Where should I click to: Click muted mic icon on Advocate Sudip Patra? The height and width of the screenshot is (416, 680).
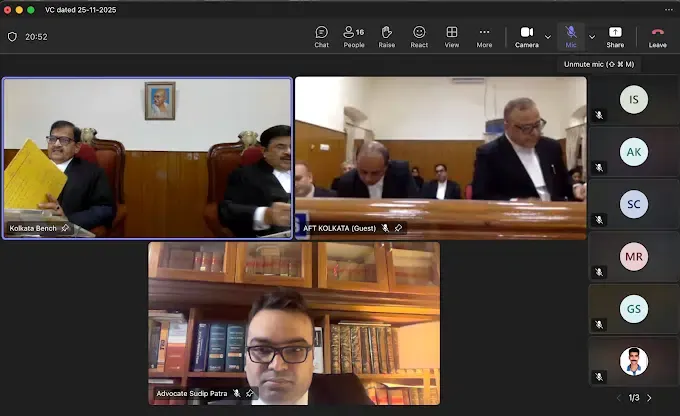point(236,393)
